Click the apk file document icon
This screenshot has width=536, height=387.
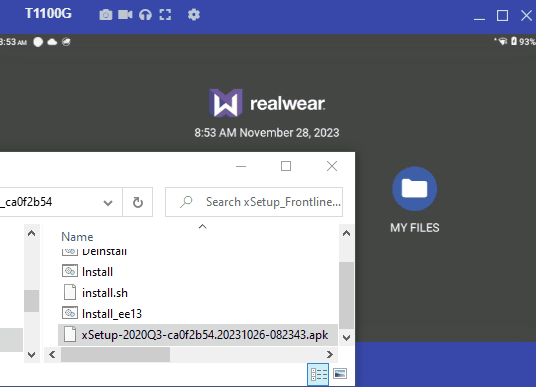click(x=70, y=334)
